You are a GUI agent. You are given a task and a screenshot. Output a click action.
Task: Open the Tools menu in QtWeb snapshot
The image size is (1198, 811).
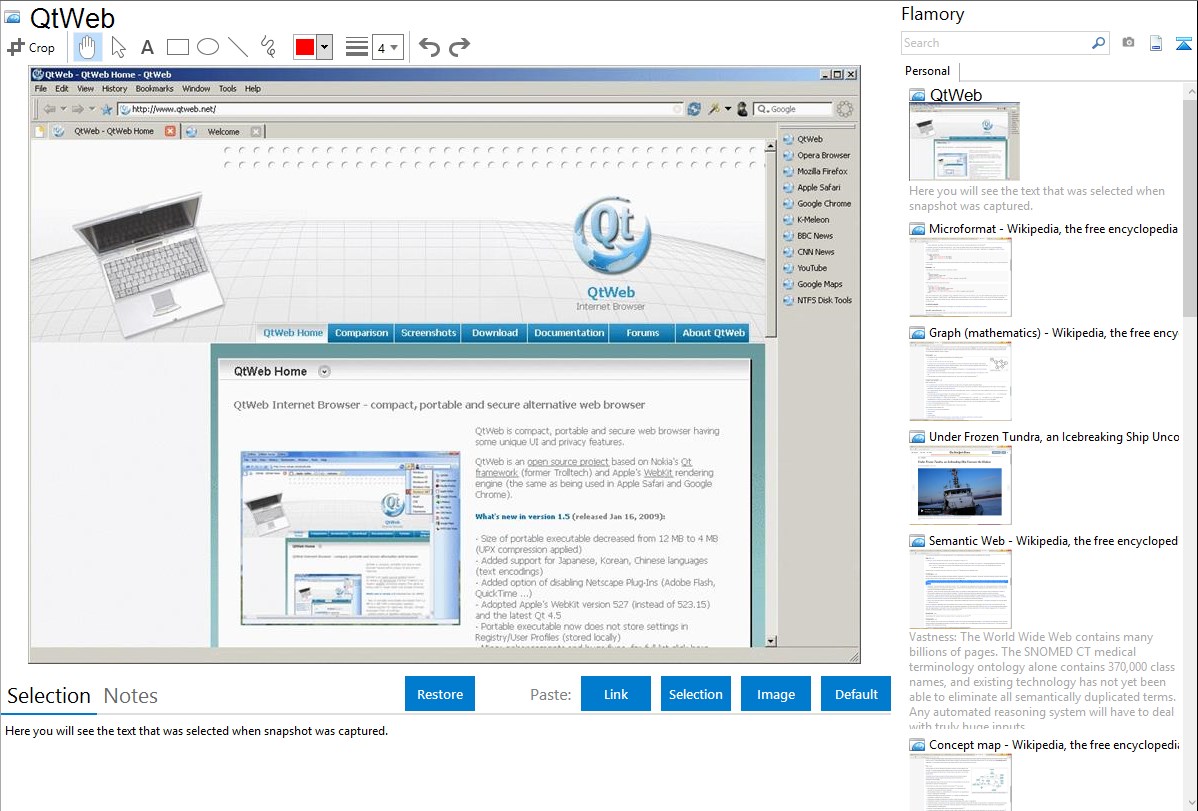(228, 89)
